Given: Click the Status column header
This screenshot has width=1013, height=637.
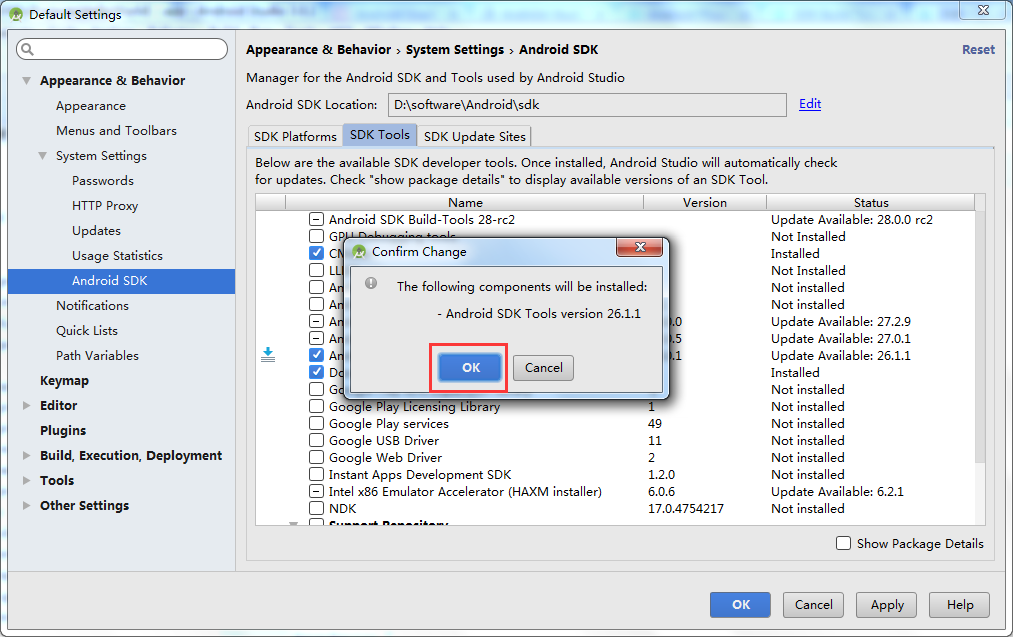Looking at the screenshot, I should (871, 202).
